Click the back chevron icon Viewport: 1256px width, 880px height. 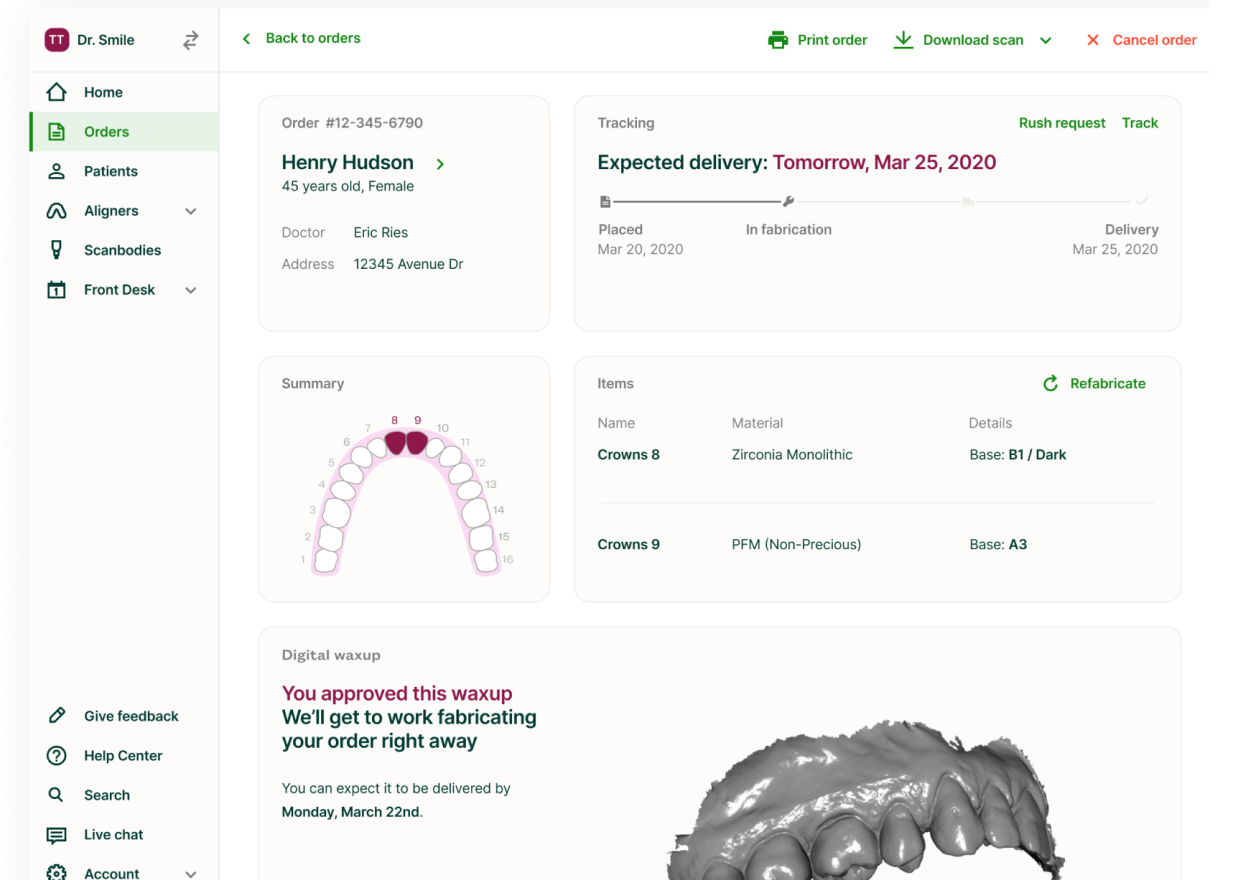247,39
